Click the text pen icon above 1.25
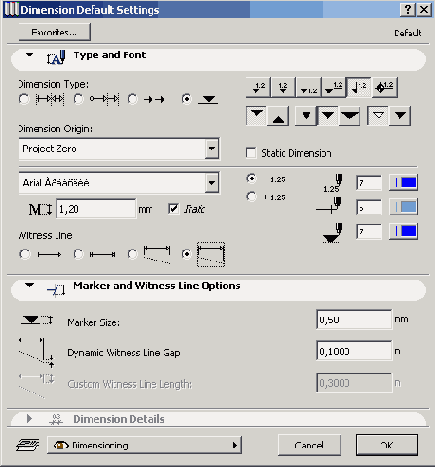Viewport: 435px width, 467px height. [x=333, y=183]
